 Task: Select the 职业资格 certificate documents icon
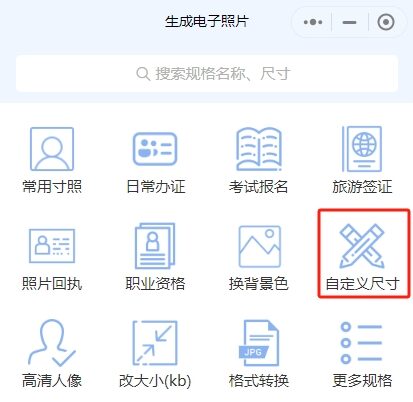(155, 246)
